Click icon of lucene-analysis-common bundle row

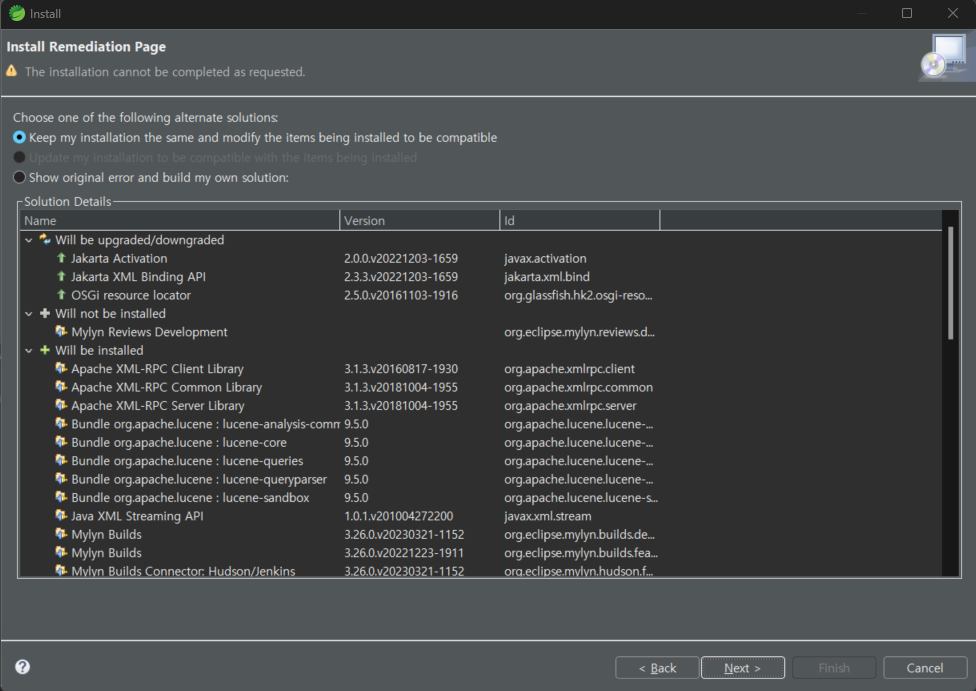[61, 423]
